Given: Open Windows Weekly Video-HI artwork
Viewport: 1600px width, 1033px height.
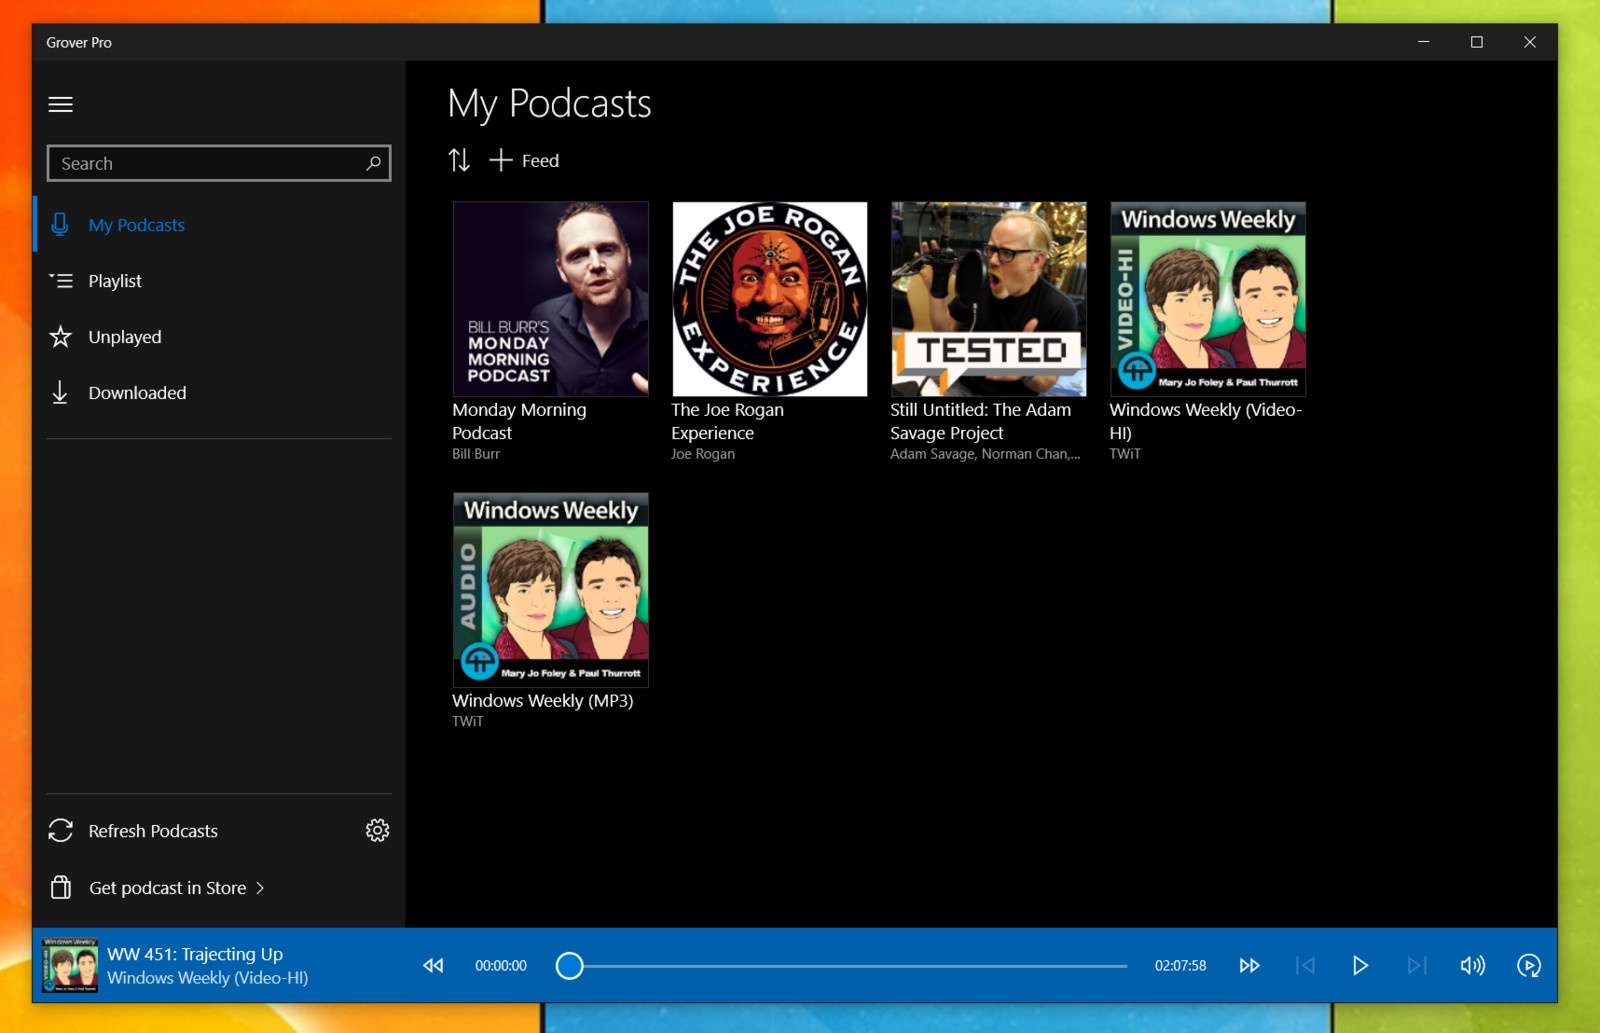Looking at the screenshot, I should point(1208,299).
